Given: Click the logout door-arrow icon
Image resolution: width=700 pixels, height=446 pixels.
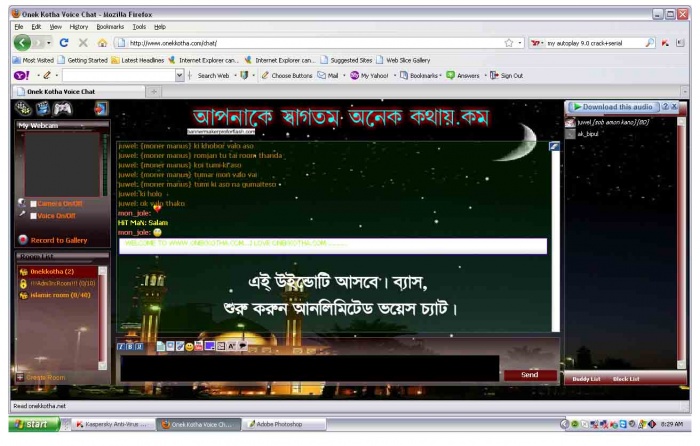Looking at the screenshot, I should click(x=100, y=108).
